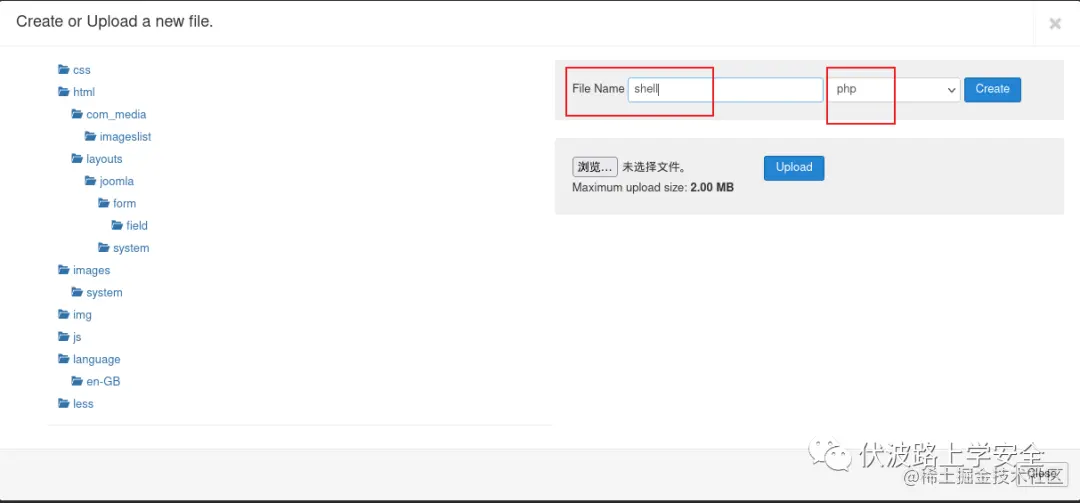Select the css folder name
The height and width of the screenshot is (503, 1080).
[82, 70]
